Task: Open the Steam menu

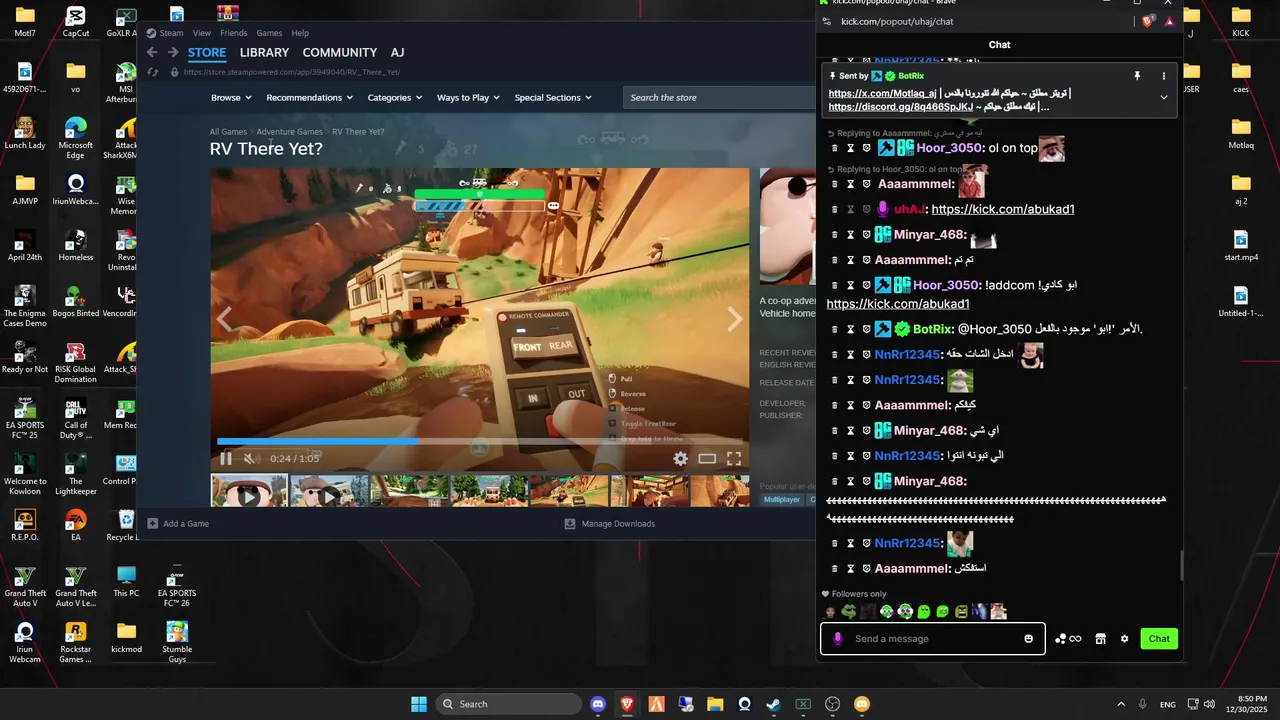Action: click(x=171, y=33)
